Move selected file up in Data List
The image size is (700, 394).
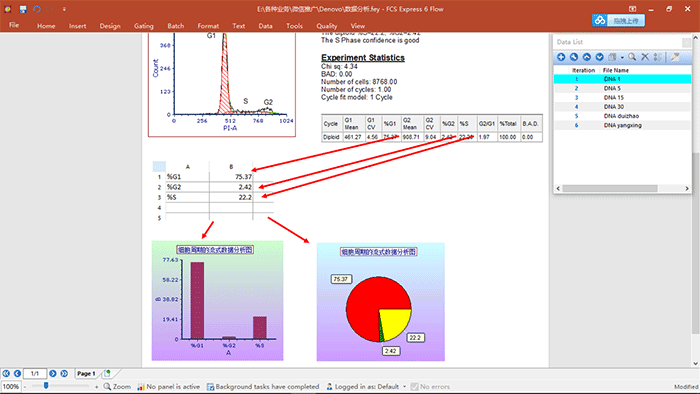(587, 57)
